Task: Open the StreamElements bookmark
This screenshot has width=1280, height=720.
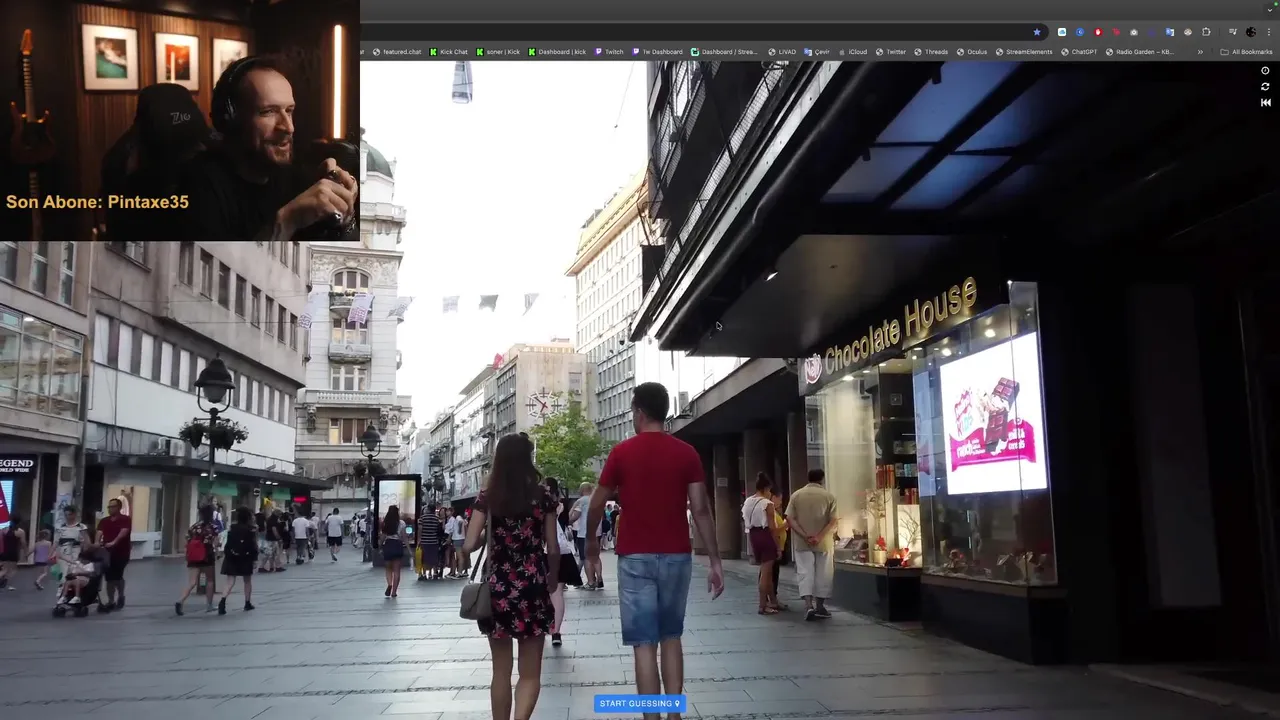Action: point(1024,52)
